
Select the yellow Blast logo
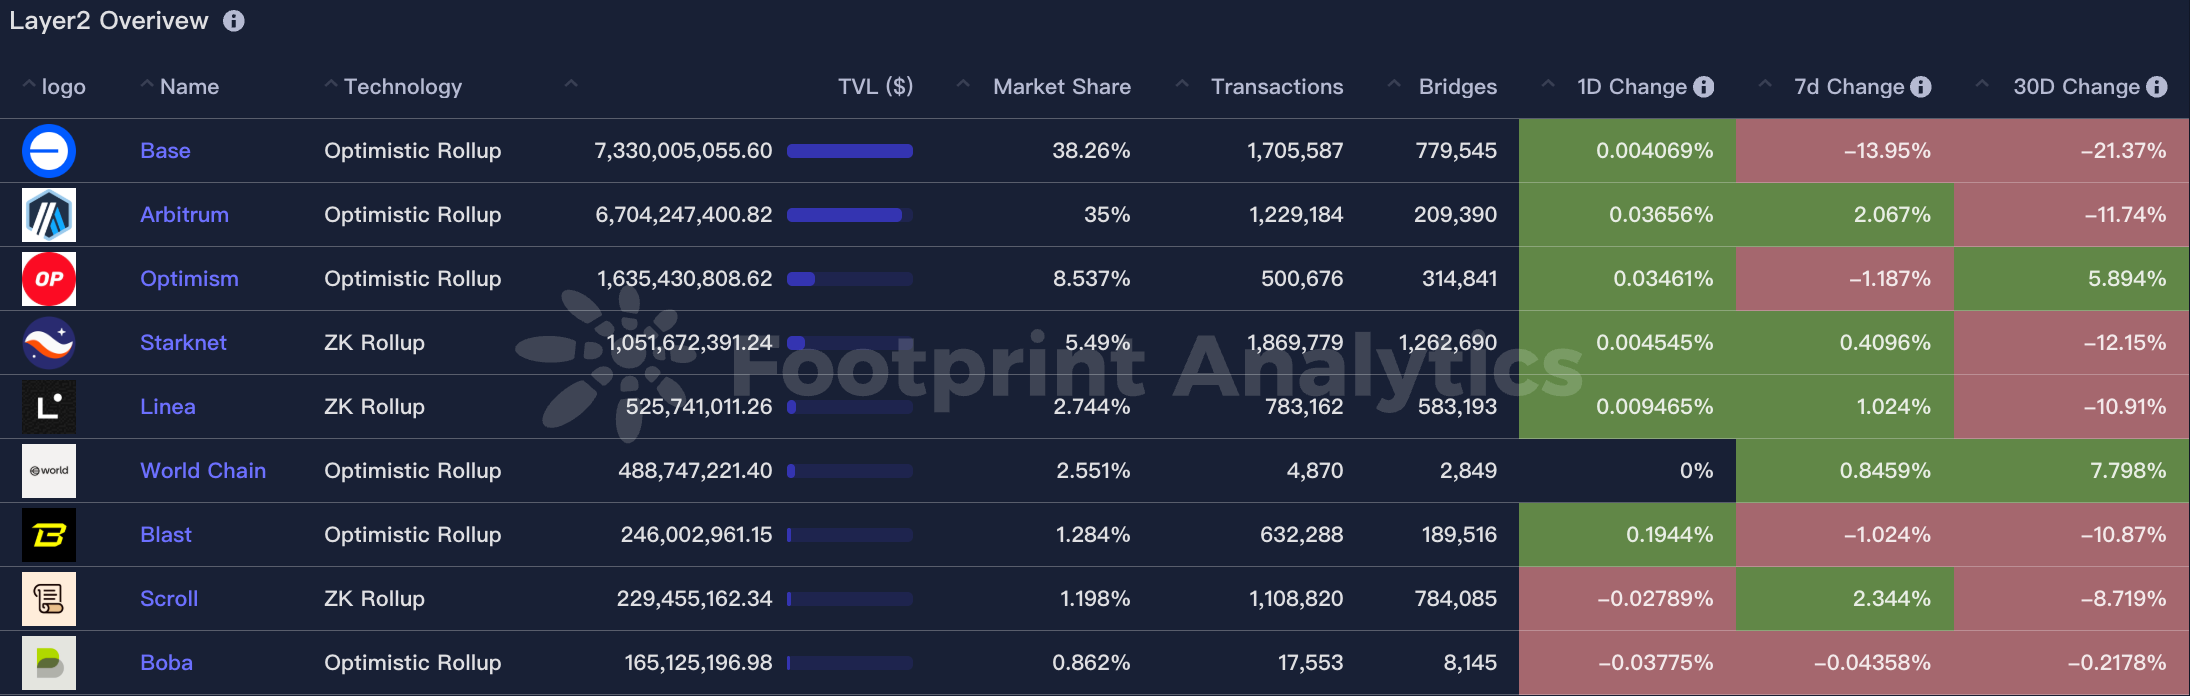(x=48, y=535)
